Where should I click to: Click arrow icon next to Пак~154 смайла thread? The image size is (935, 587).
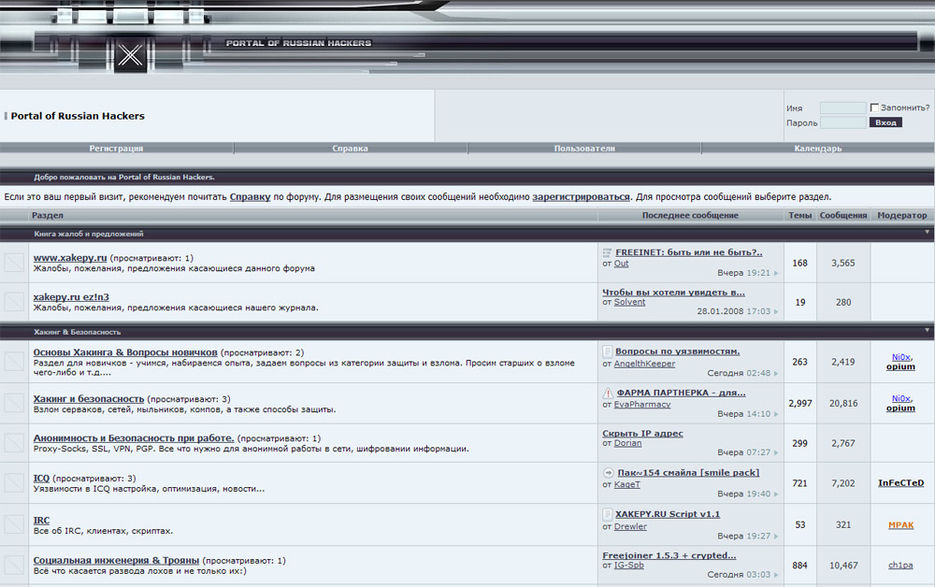[608, 472]
